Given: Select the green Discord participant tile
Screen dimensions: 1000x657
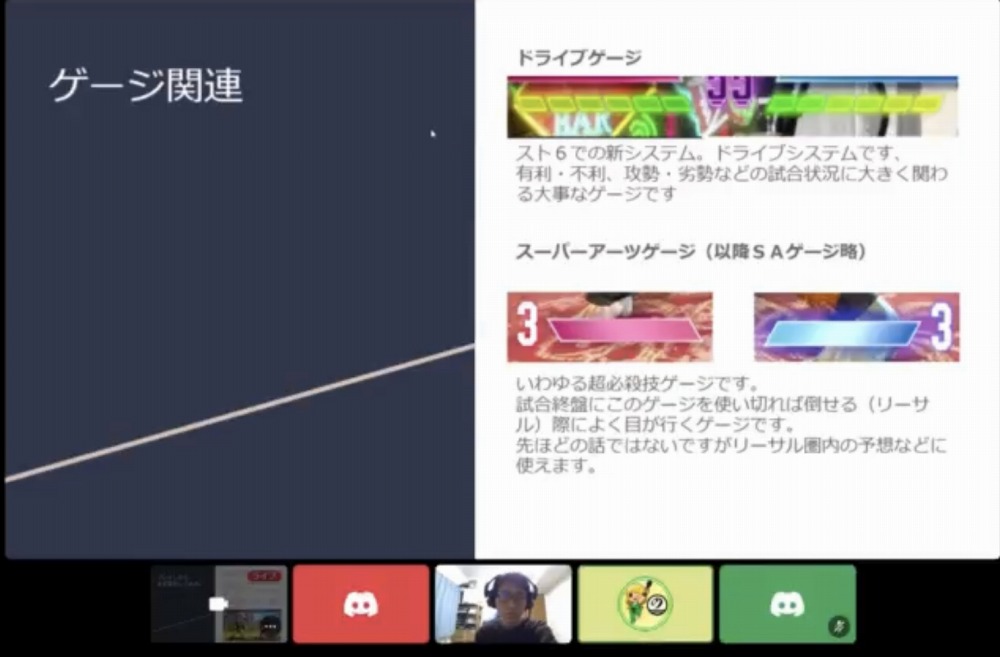Looking at the screenshot, I should pos(788,604).
